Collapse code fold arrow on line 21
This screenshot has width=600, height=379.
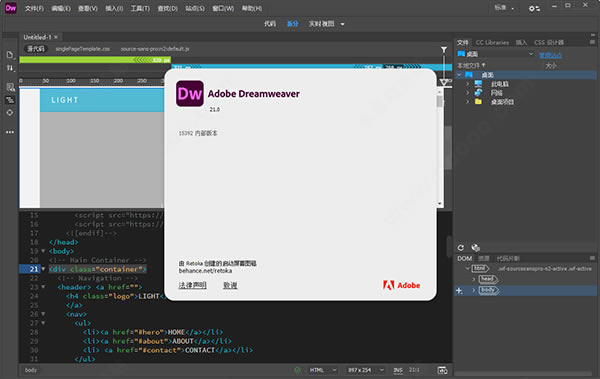pyautogui.click(x=43, y=269)
